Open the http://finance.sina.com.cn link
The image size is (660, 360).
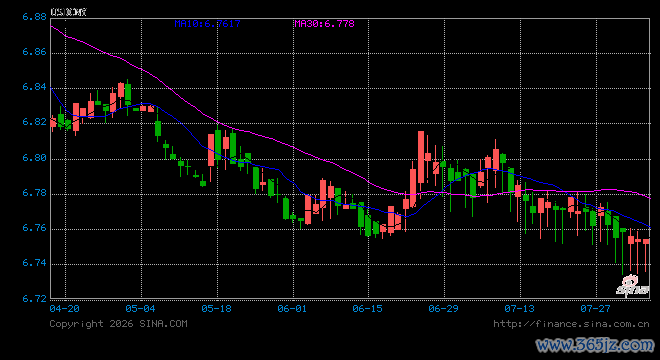(x=571, y=324)
